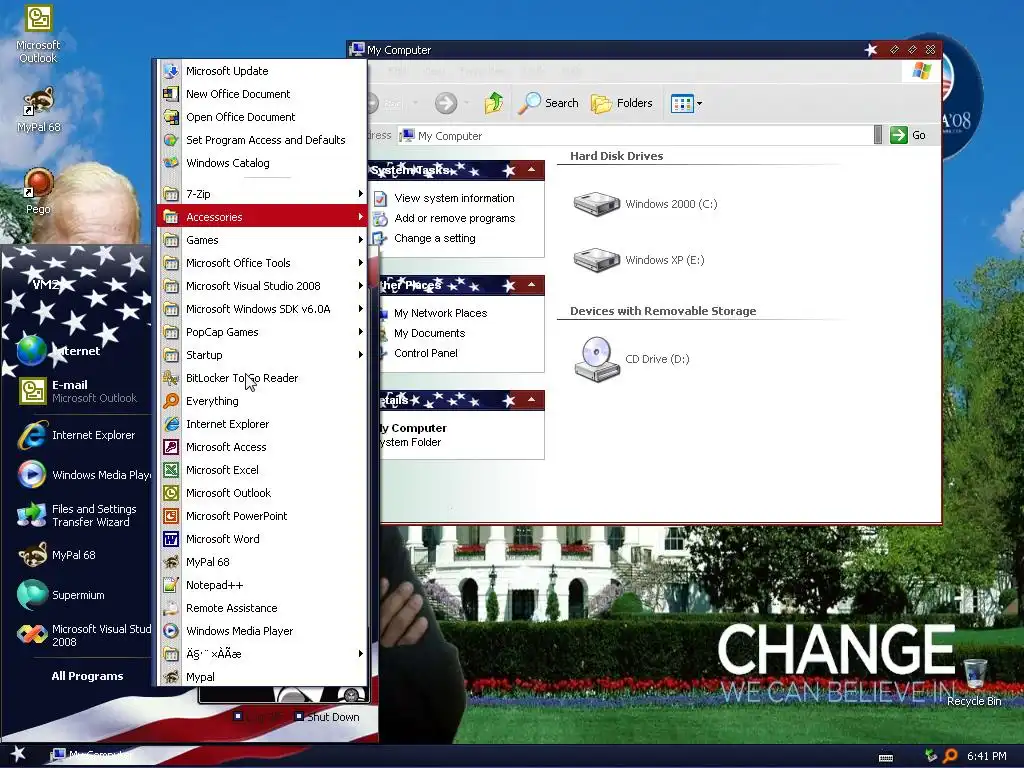Click the Open Office Document entry

[x=261, y=117]
